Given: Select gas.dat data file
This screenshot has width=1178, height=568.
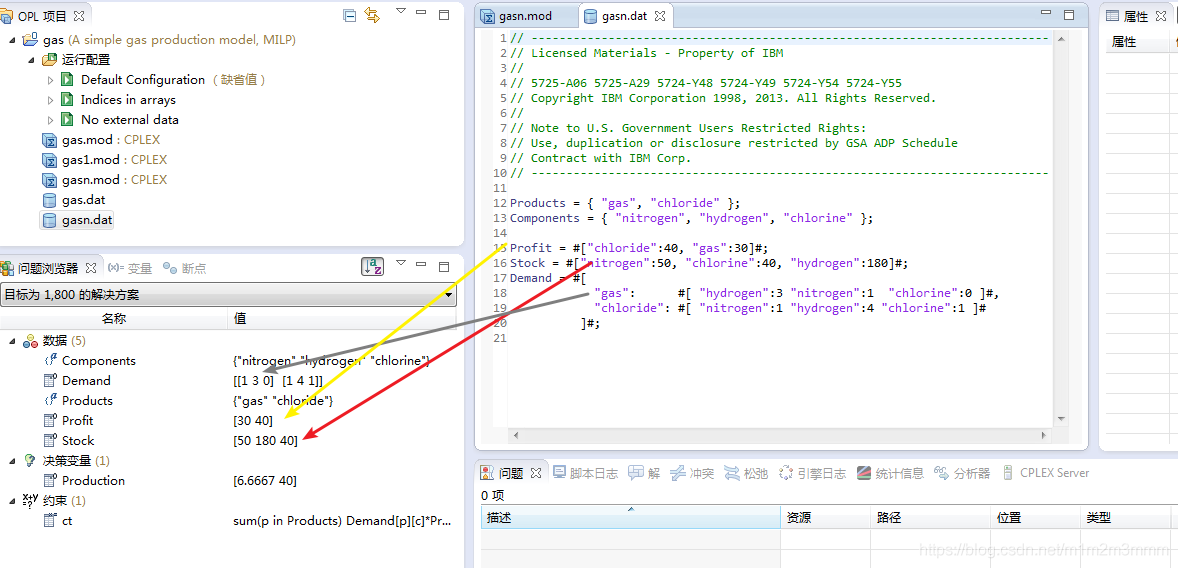Looking at the screenshot, I should [x=74, y=200].
